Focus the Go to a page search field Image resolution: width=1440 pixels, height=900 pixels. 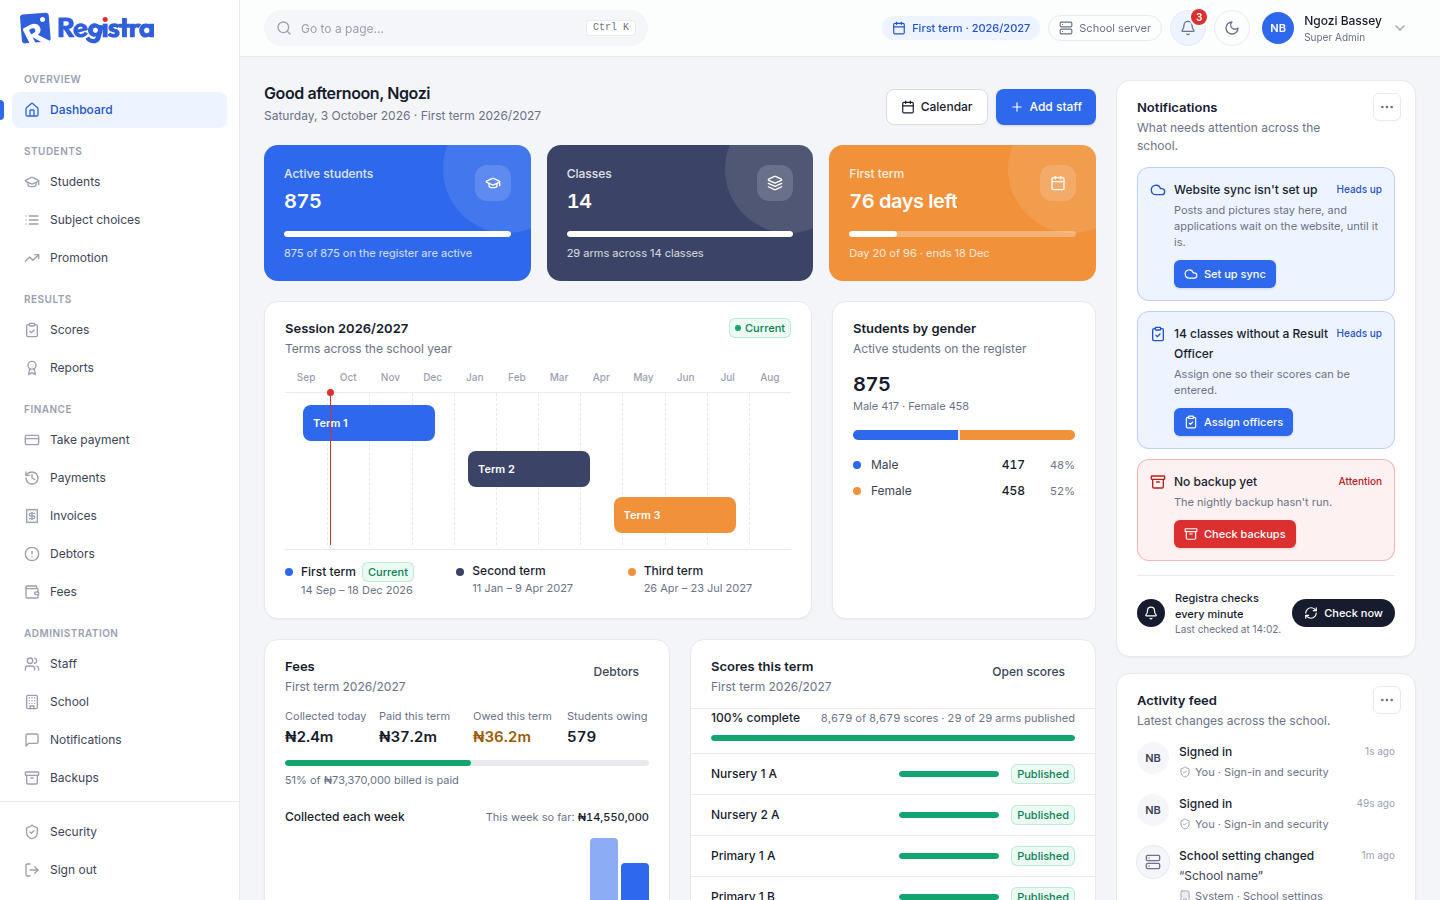point(456,28)
